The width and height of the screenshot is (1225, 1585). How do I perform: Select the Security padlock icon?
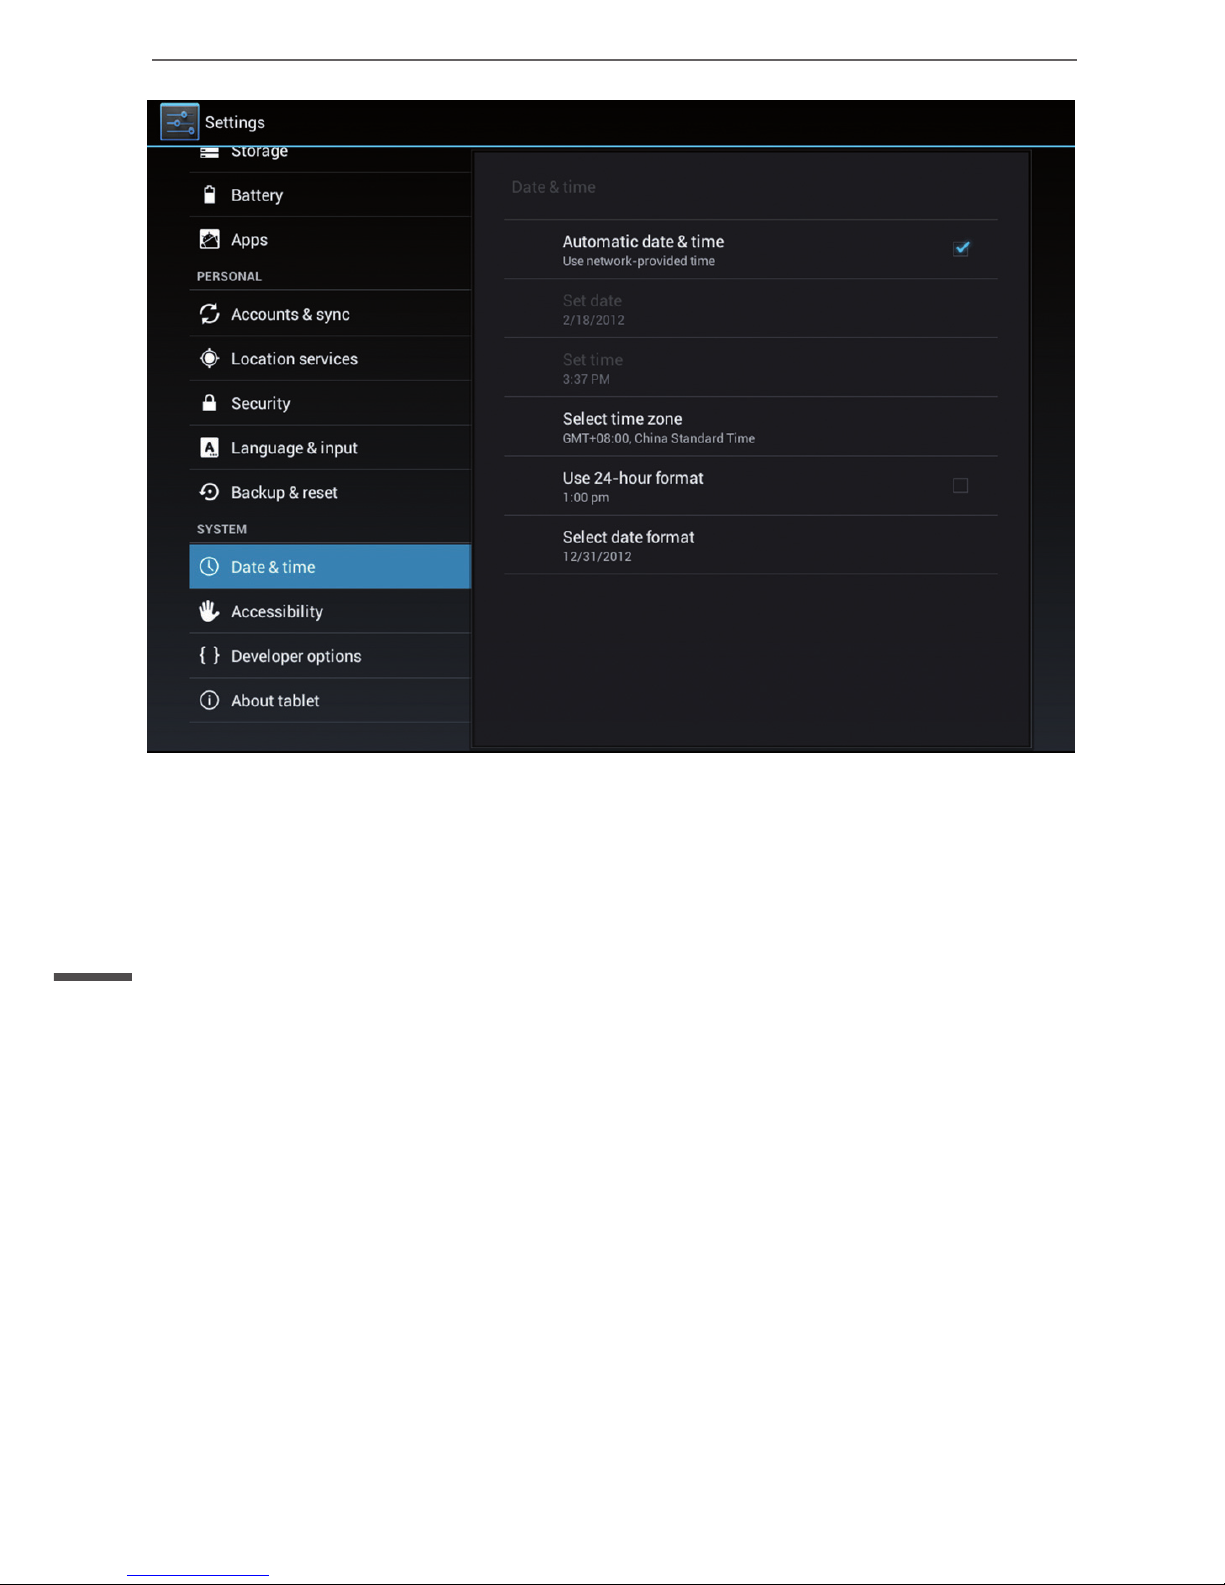click(209, 403)
